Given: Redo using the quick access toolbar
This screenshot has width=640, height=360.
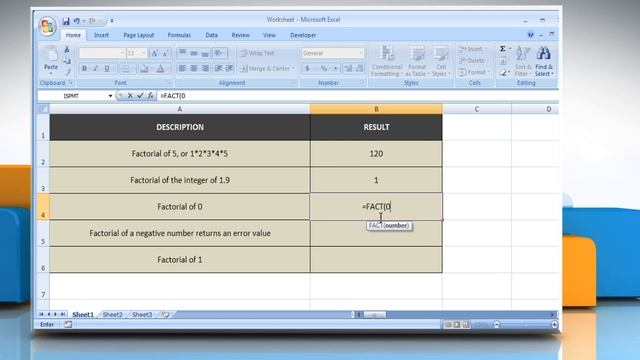Looking at the screenshot, I should tap(92, 21).
